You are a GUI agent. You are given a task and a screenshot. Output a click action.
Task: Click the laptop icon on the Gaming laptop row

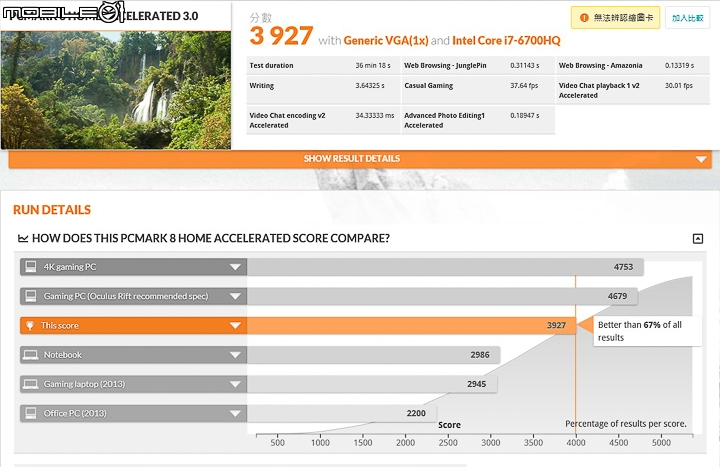(31, 384)
